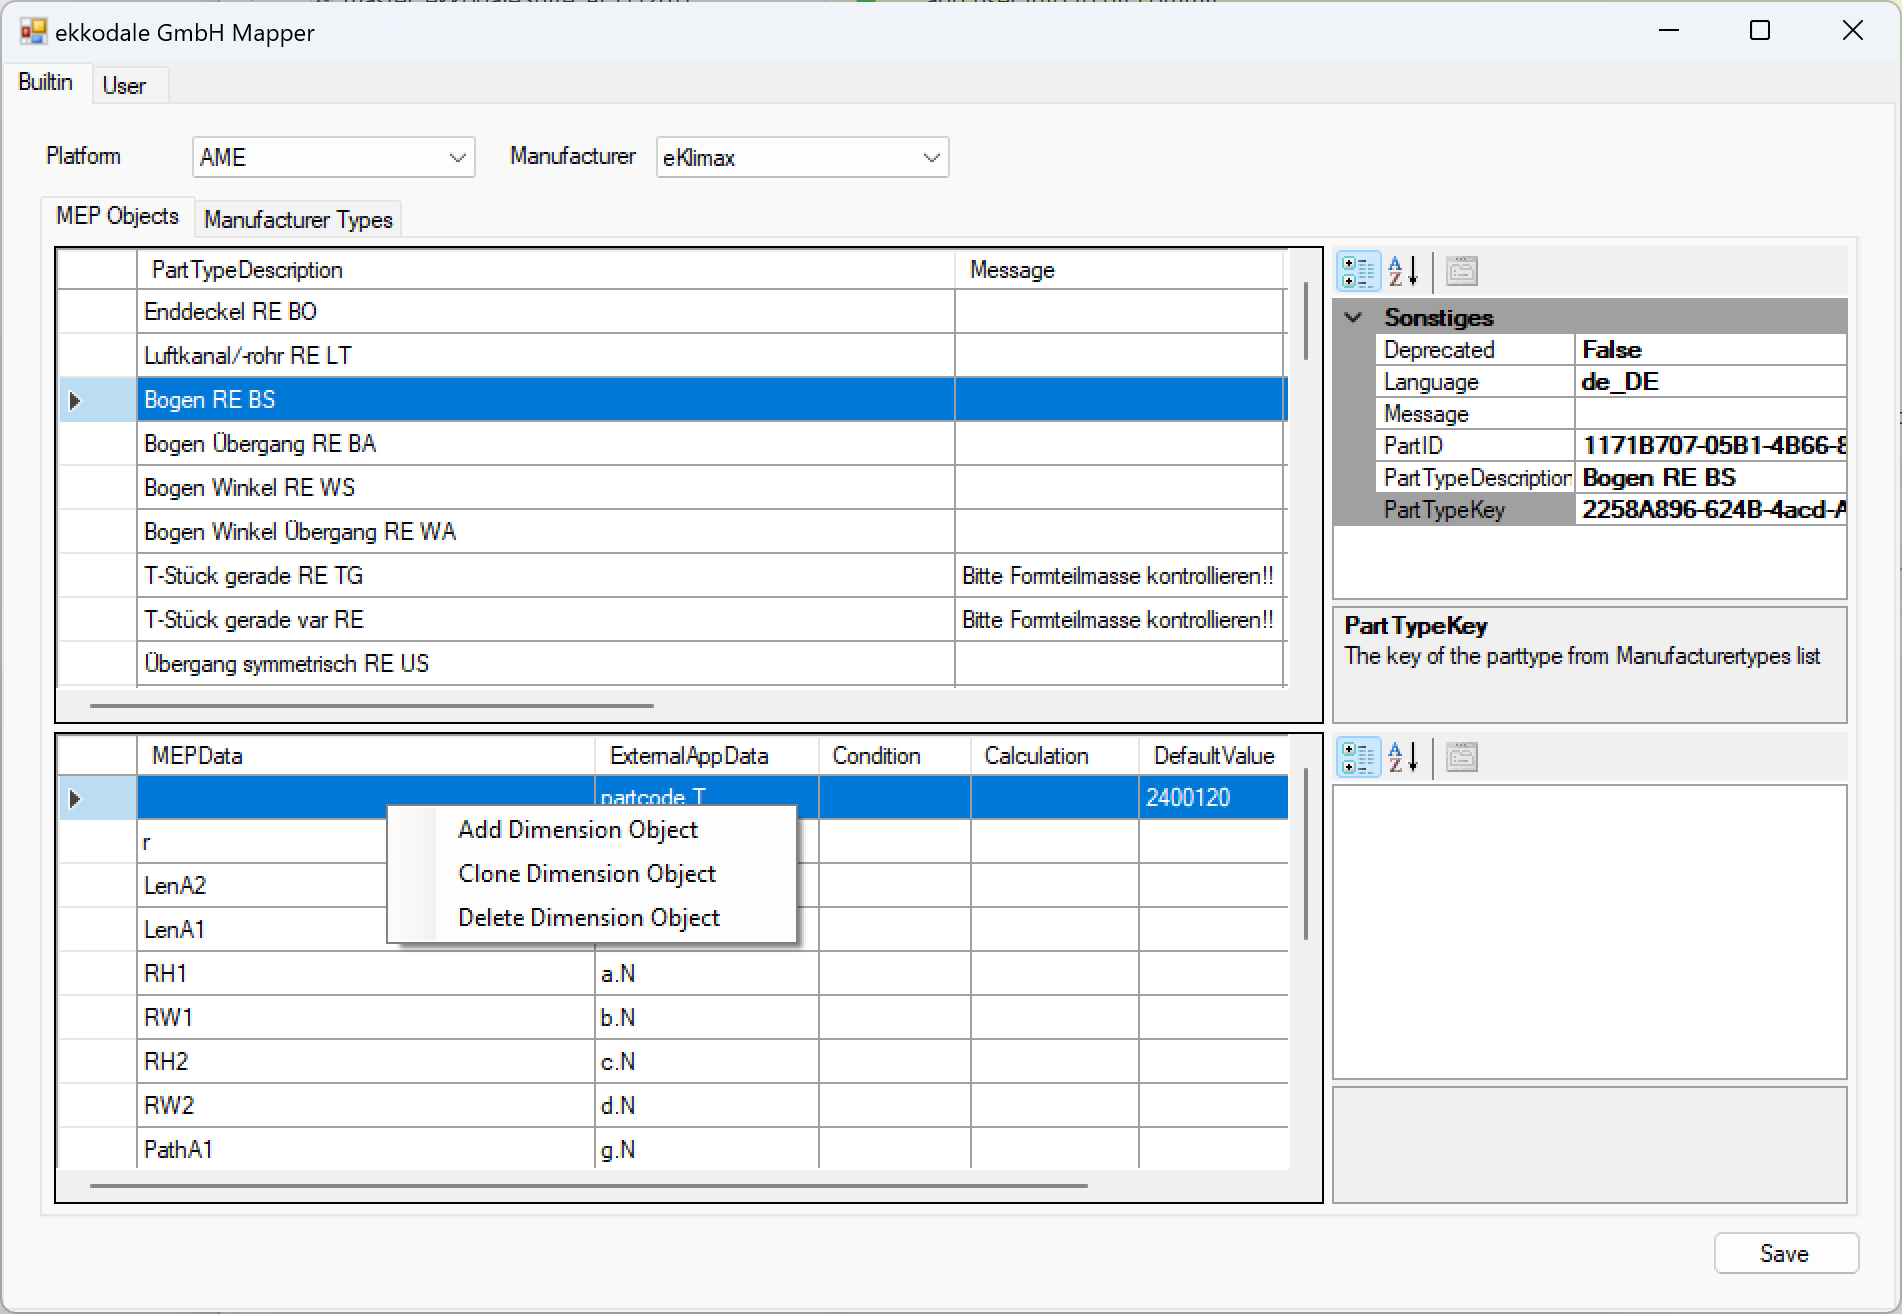Click the PartID property value
The width and height of the screenshot is (1902, 1314).
click(x=1710, y=446)
